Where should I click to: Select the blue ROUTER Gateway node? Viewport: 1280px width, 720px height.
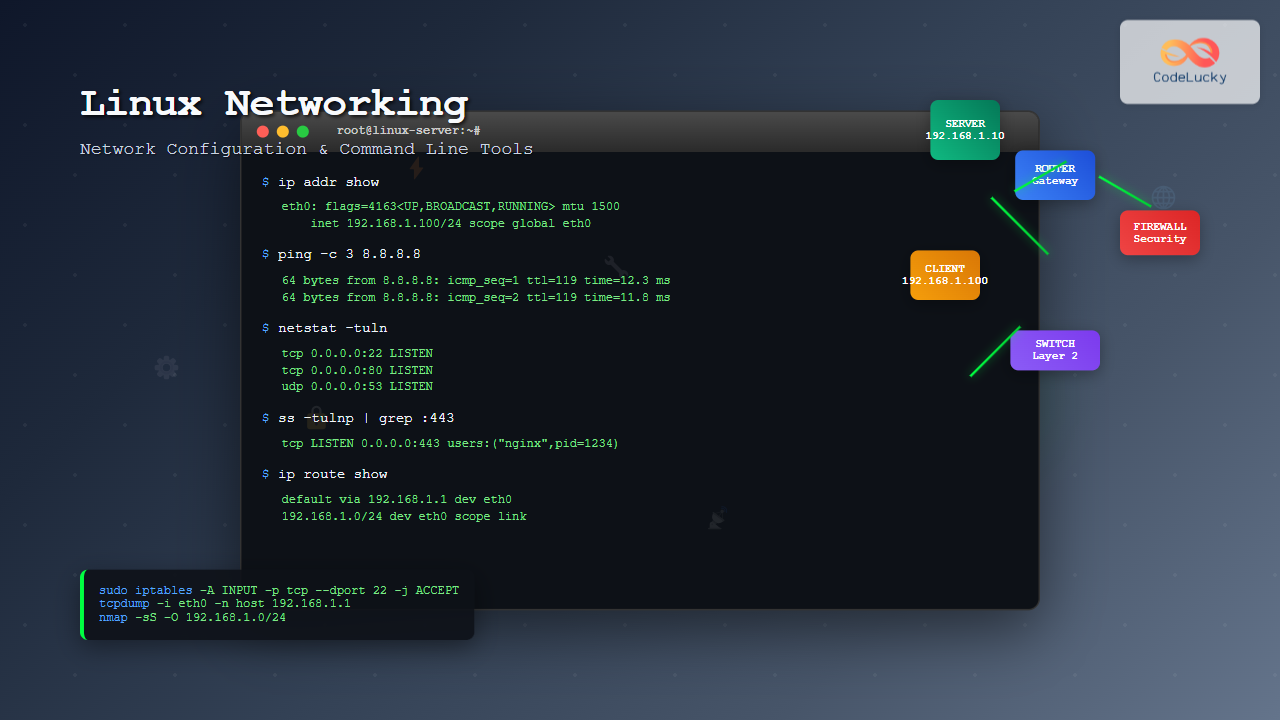1055,175
